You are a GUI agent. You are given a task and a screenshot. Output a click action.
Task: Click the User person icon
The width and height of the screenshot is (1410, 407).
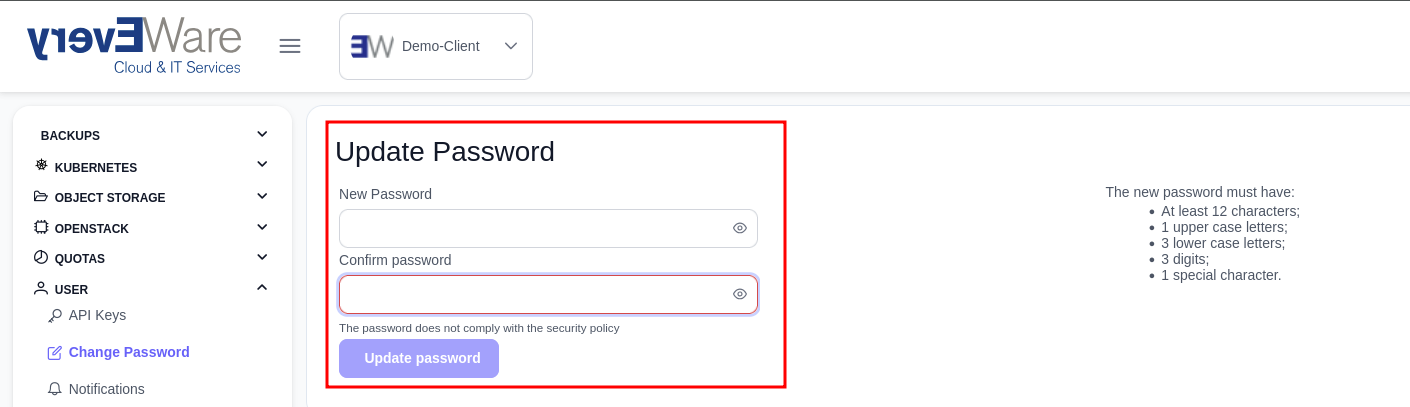(41, 288)
